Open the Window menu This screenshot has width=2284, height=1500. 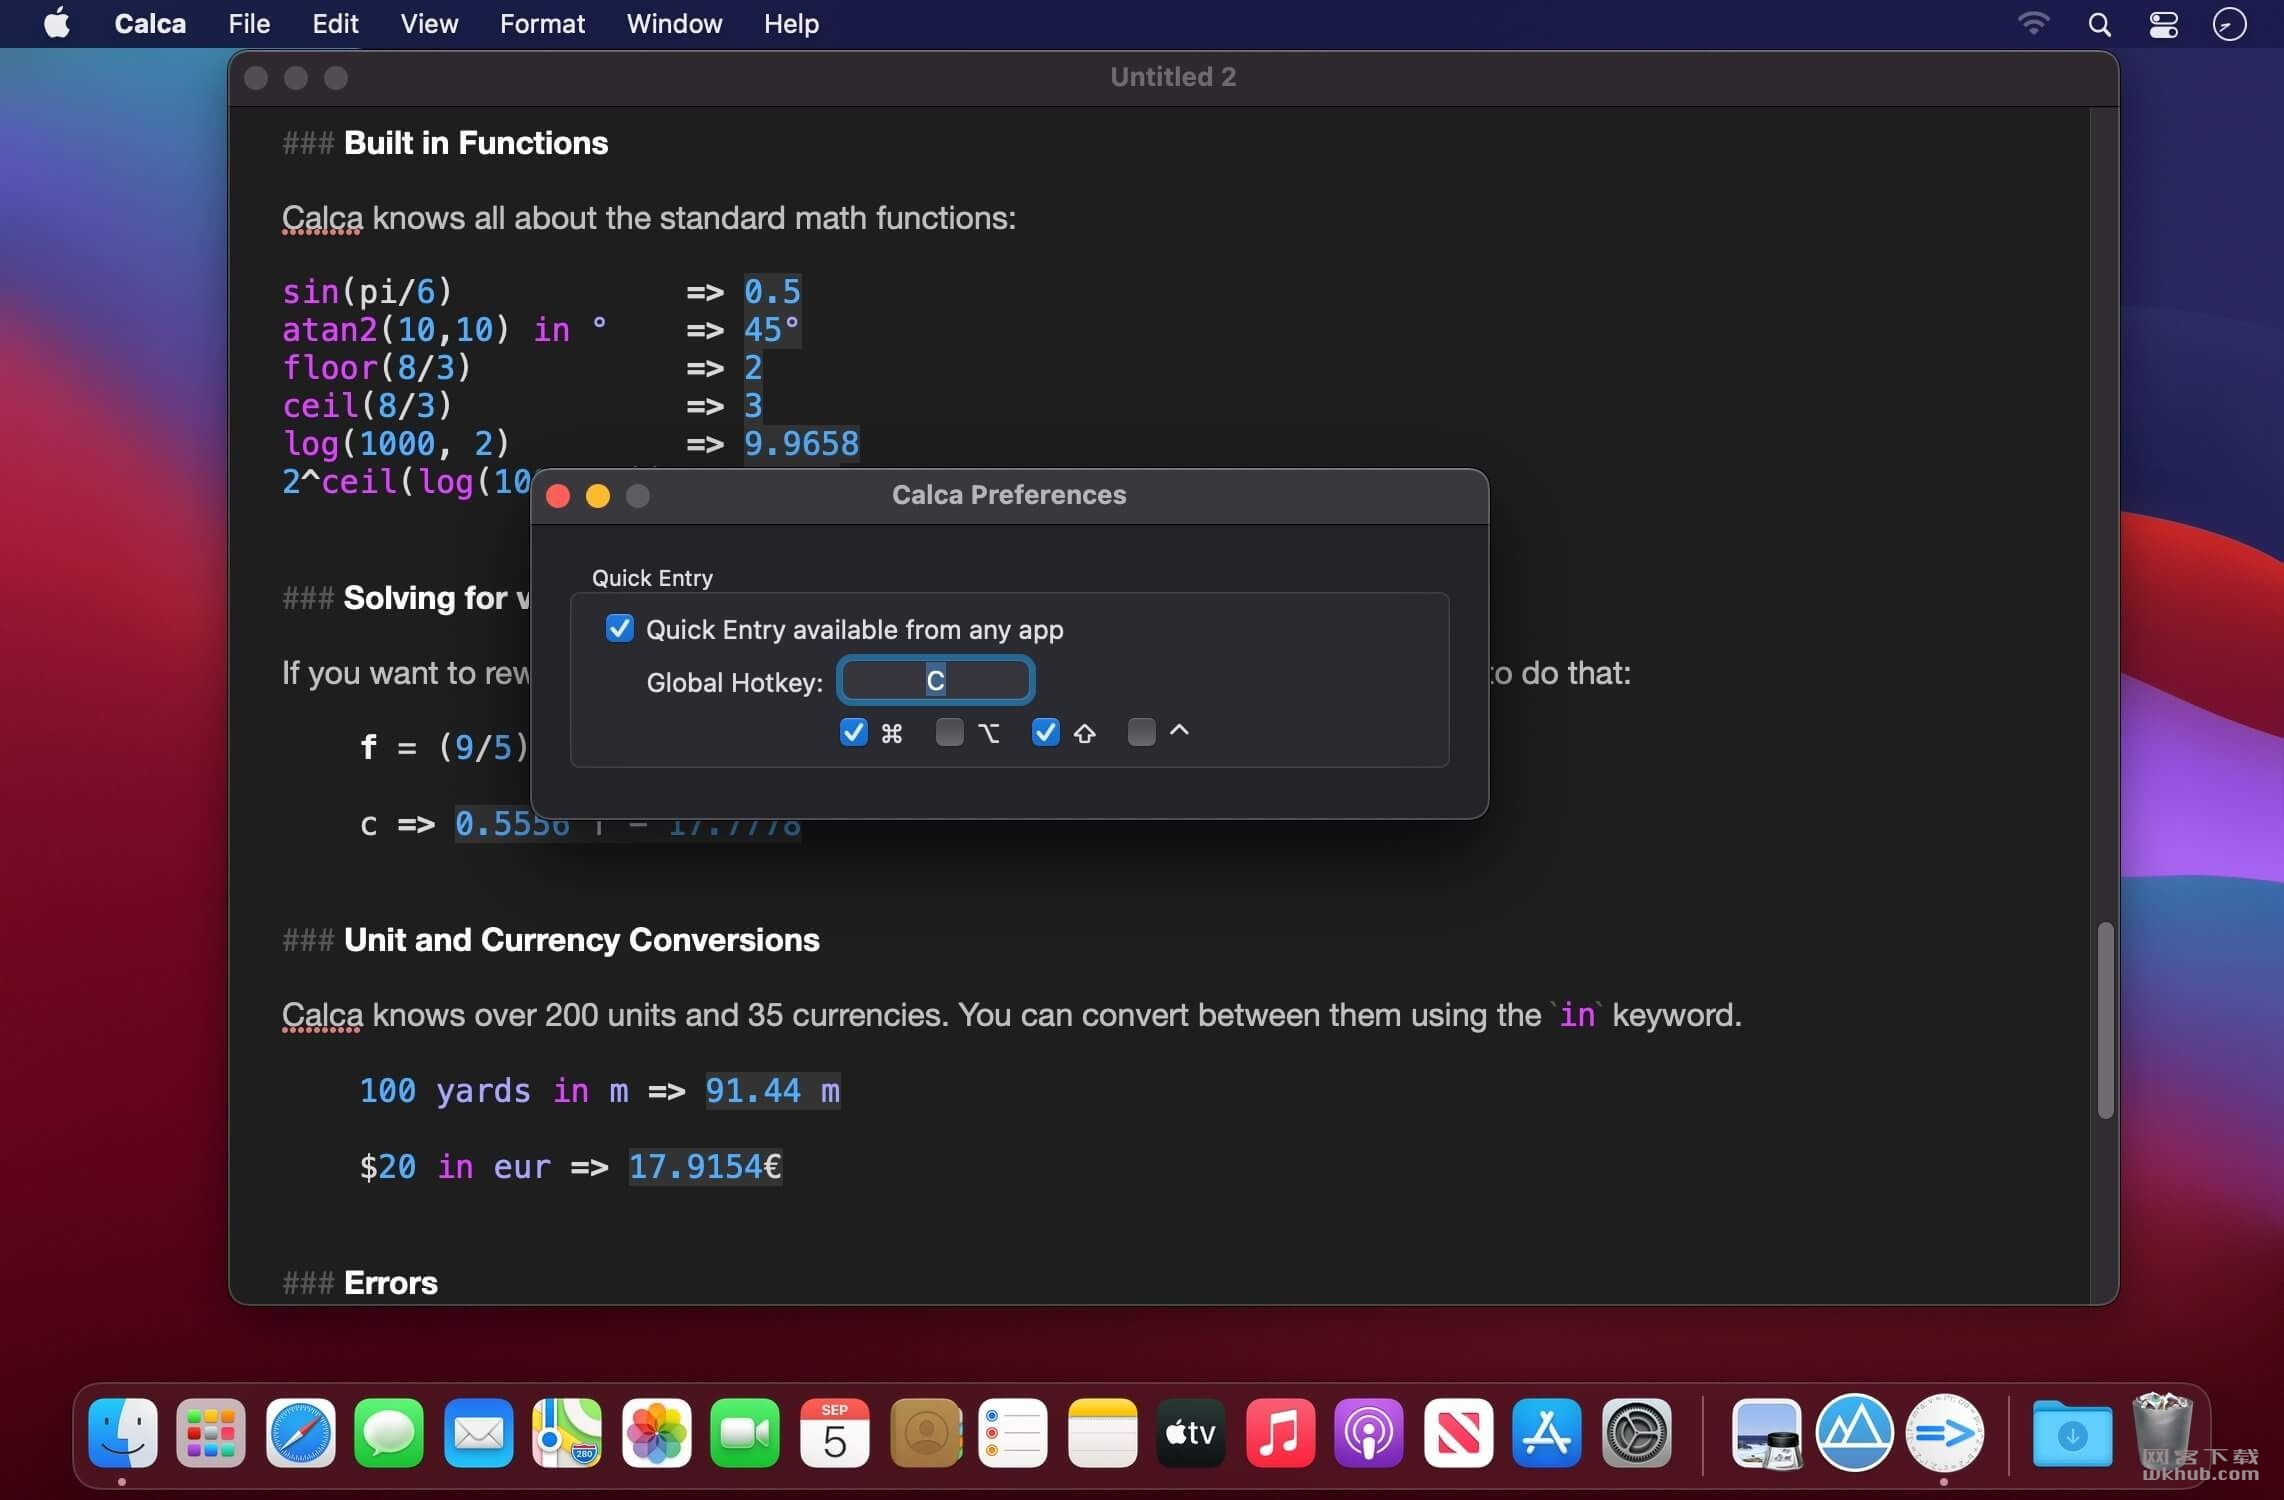[x=674, y=23]
